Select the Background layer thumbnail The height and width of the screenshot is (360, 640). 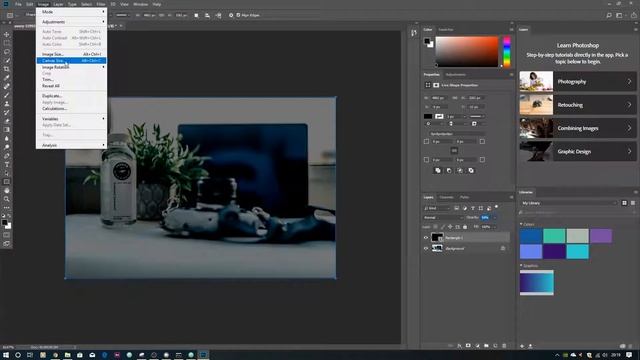pos(437,248)
